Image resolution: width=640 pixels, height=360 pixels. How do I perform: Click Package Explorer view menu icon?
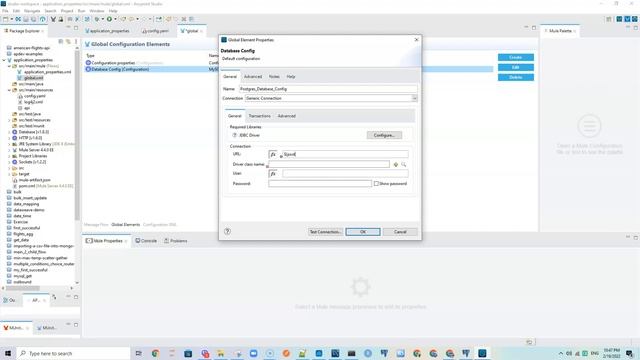[76, 41]
